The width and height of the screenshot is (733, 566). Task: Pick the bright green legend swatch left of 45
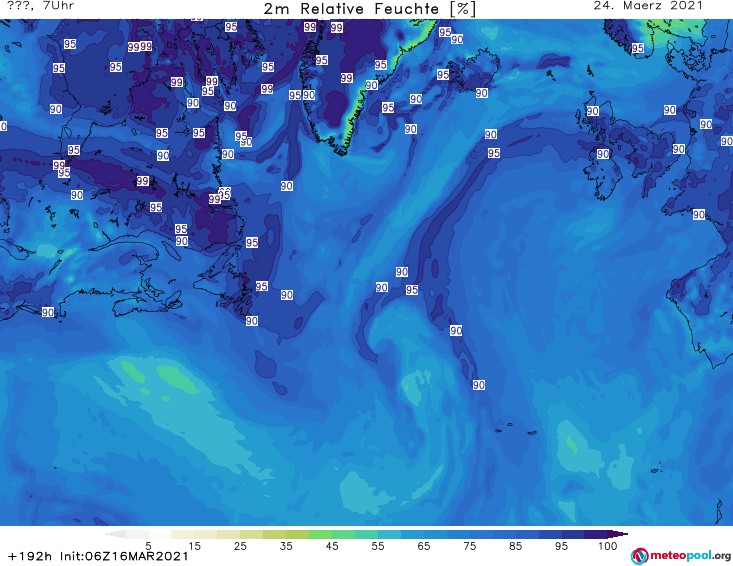pos(320,534)
